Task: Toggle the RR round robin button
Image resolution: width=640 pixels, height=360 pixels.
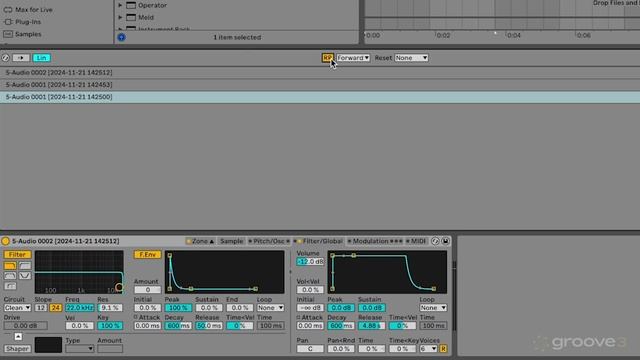Action: (x=327, y=58)
